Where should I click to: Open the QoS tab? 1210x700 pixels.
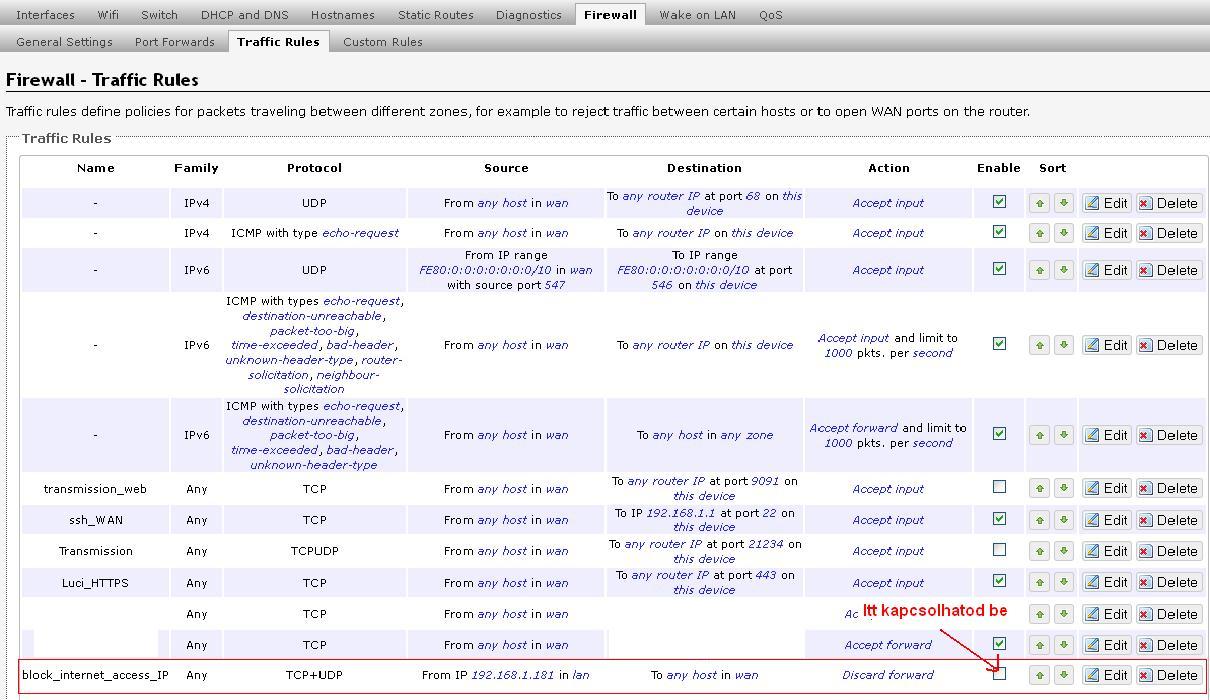point(771,15)
